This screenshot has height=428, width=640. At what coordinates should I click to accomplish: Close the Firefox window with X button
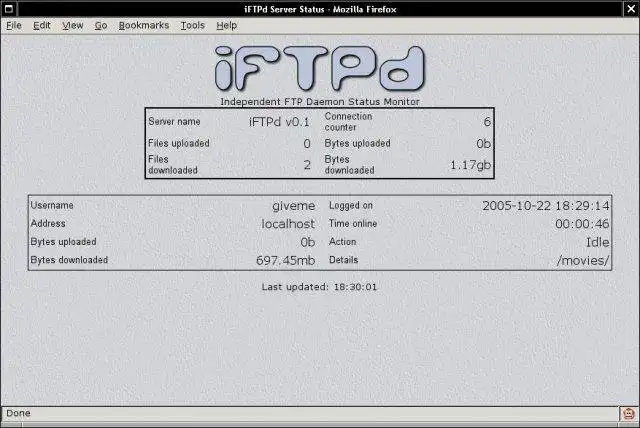tap(631, 9)
